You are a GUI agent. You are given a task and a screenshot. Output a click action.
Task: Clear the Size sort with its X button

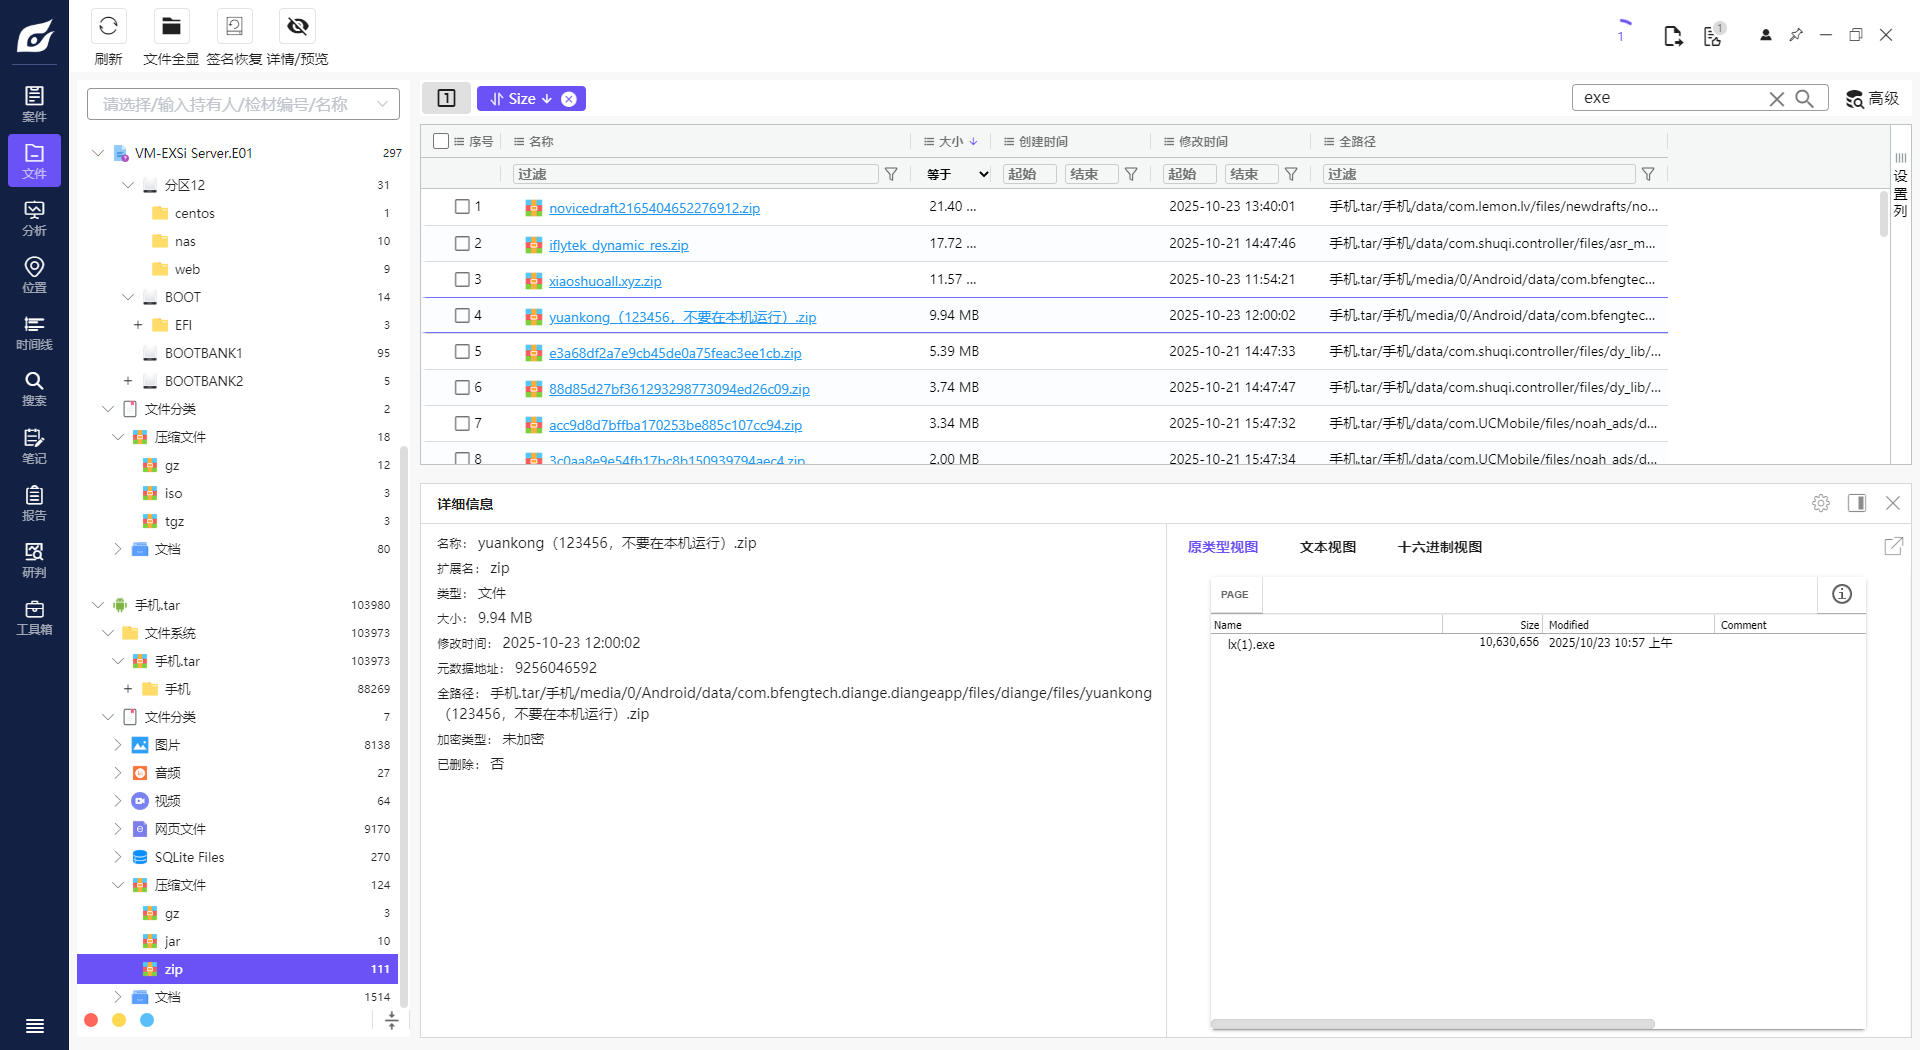569,98
